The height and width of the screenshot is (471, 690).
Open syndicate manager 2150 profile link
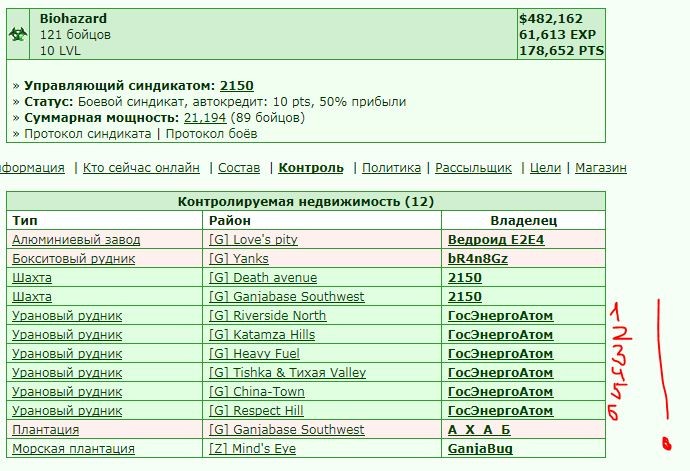tap(237, 85)
